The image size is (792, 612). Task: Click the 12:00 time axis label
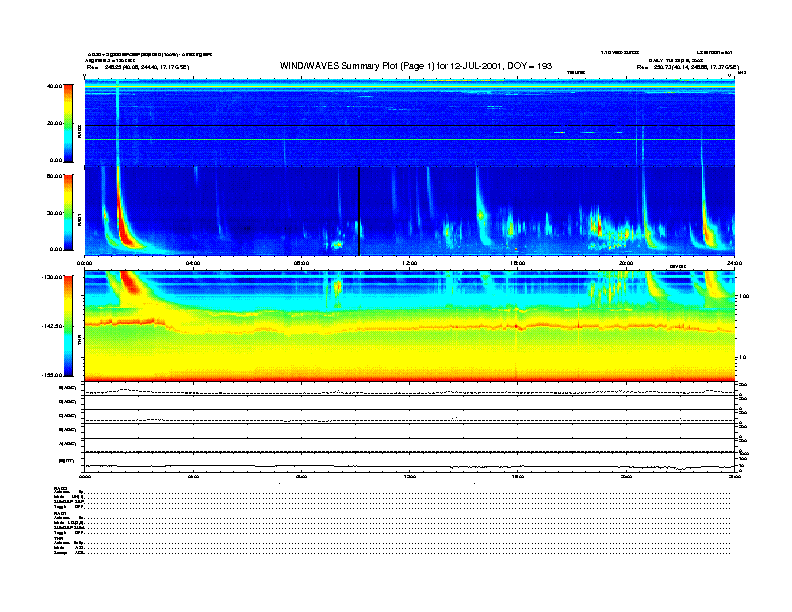coord(409,263)
